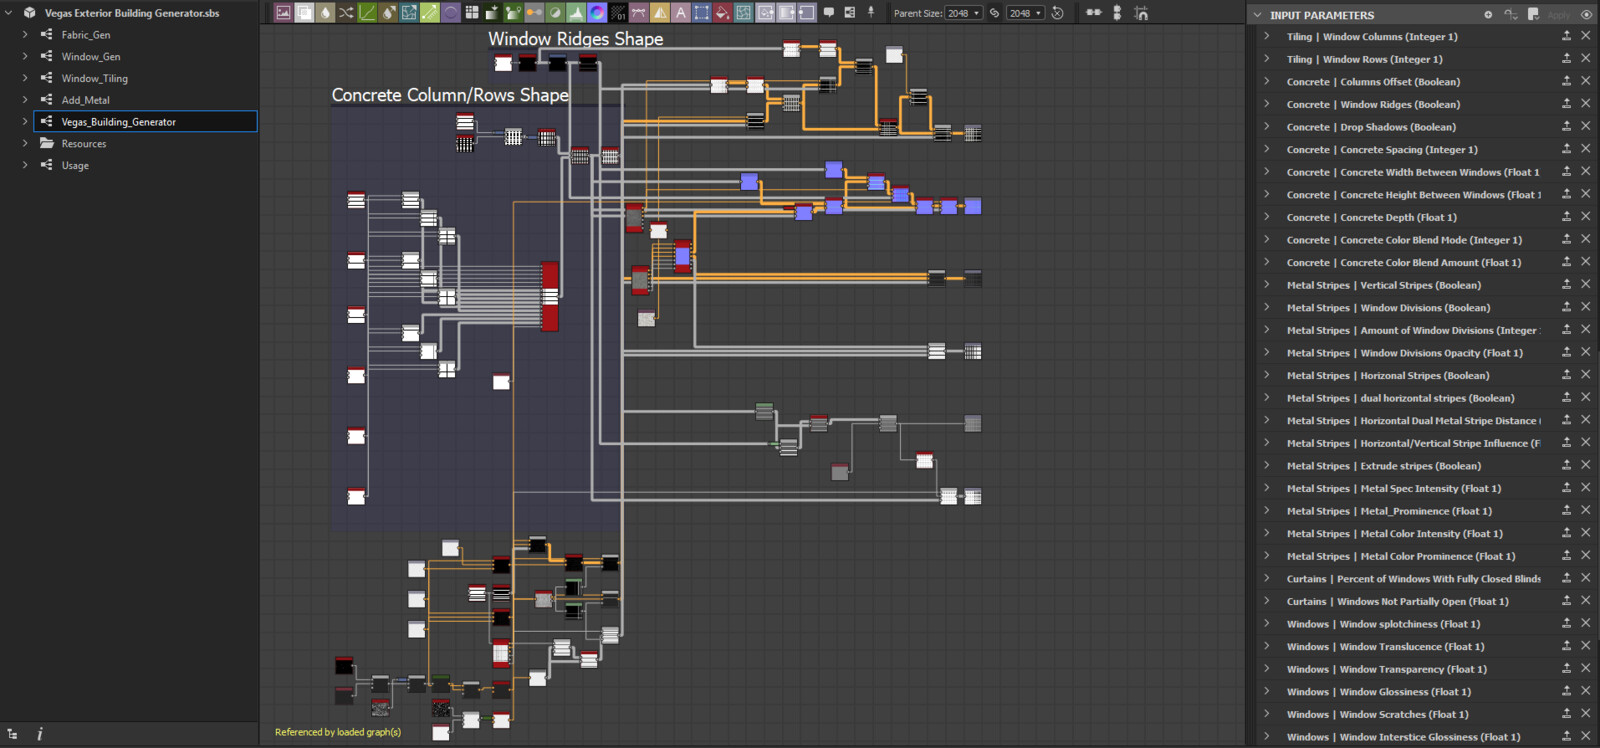Add a Curve node from toolbar
The image size is (1600, 748).
367,13
